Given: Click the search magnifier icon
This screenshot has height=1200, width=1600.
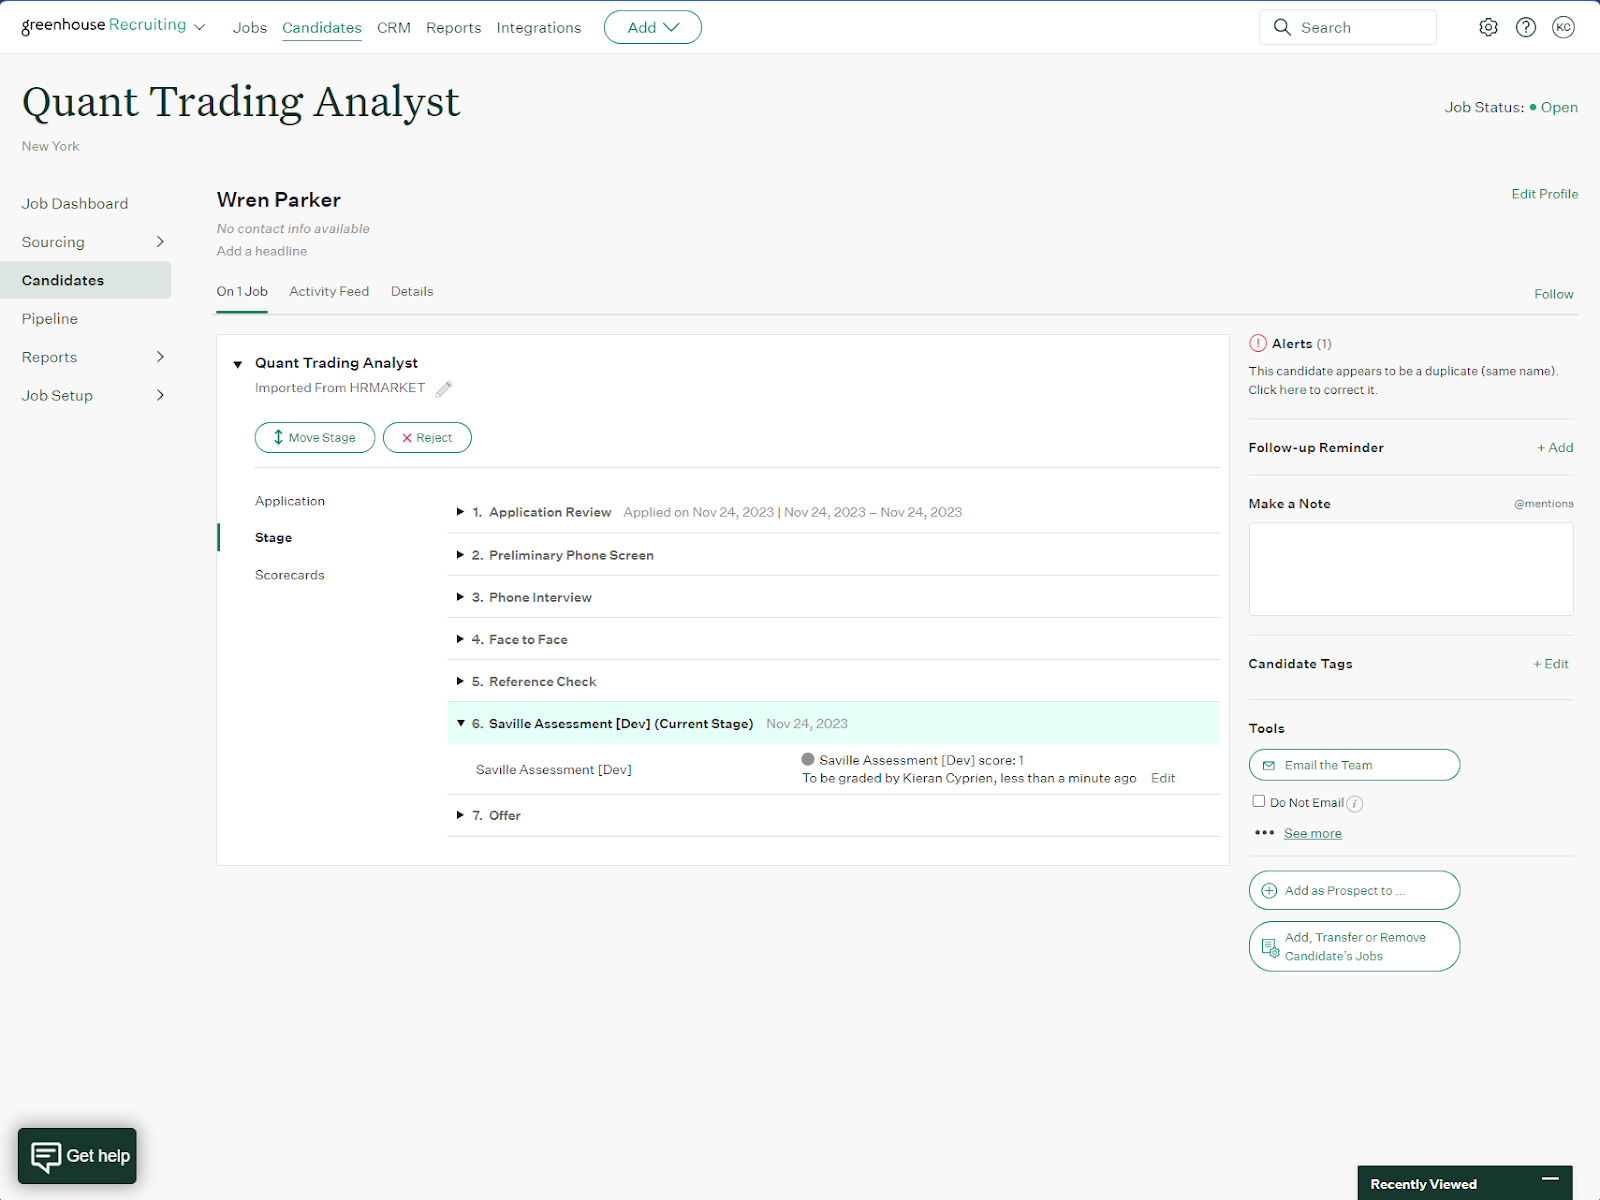Looking at the screenshot, I should point(1282,27).
